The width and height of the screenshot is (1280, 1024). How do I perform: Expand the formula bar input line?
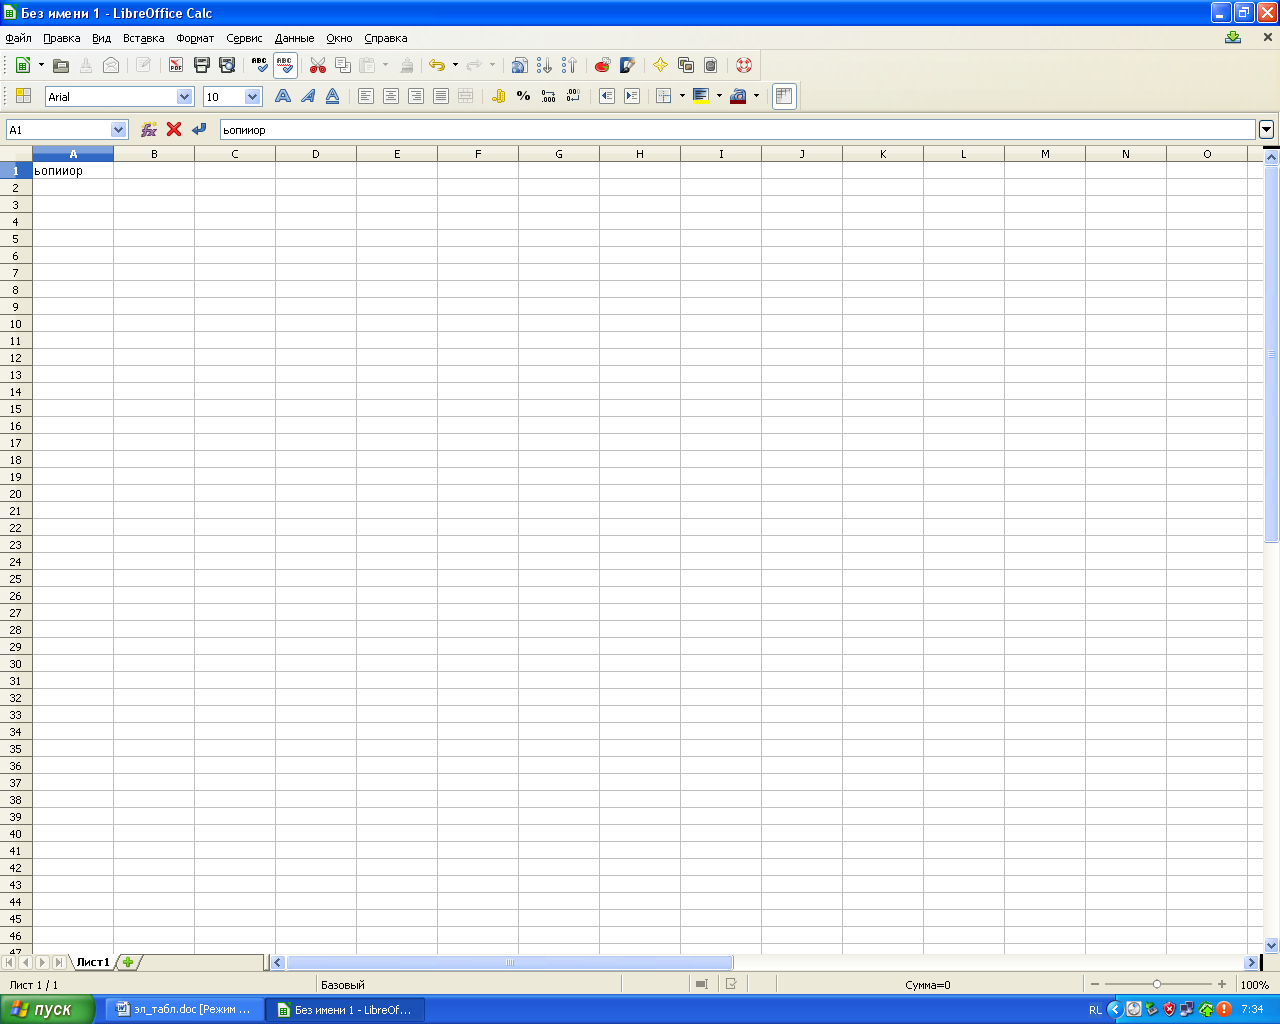click(1267, 129)
